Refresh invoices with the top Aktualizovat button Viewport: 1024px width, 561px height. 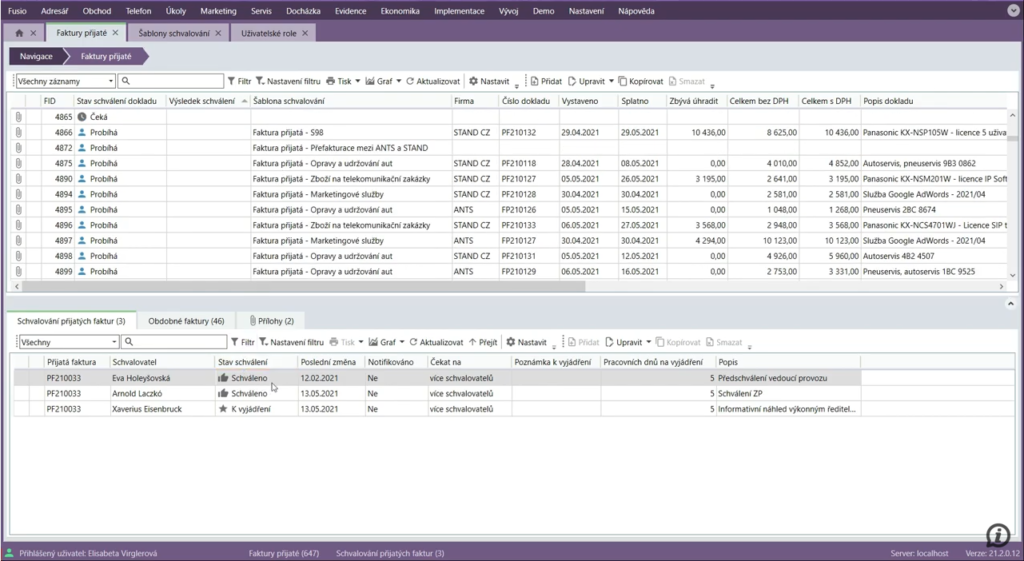coord(434,81)
